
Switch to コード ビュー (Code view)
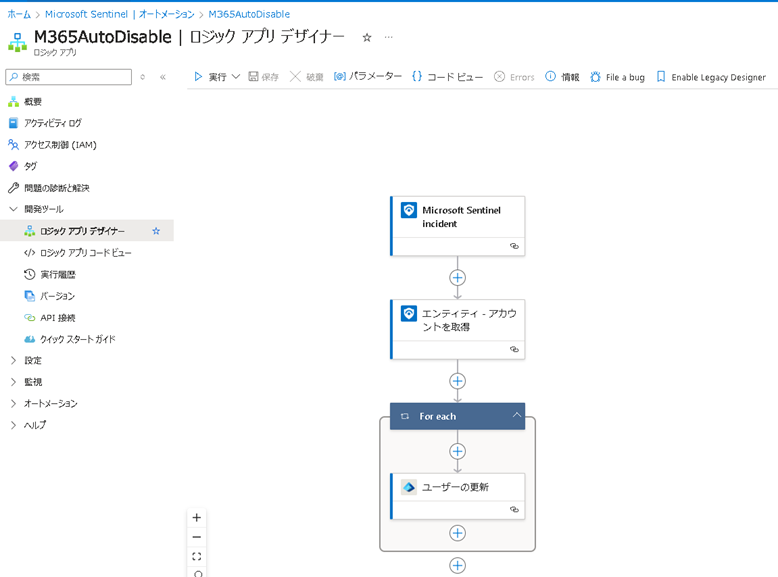pos(447,77)
